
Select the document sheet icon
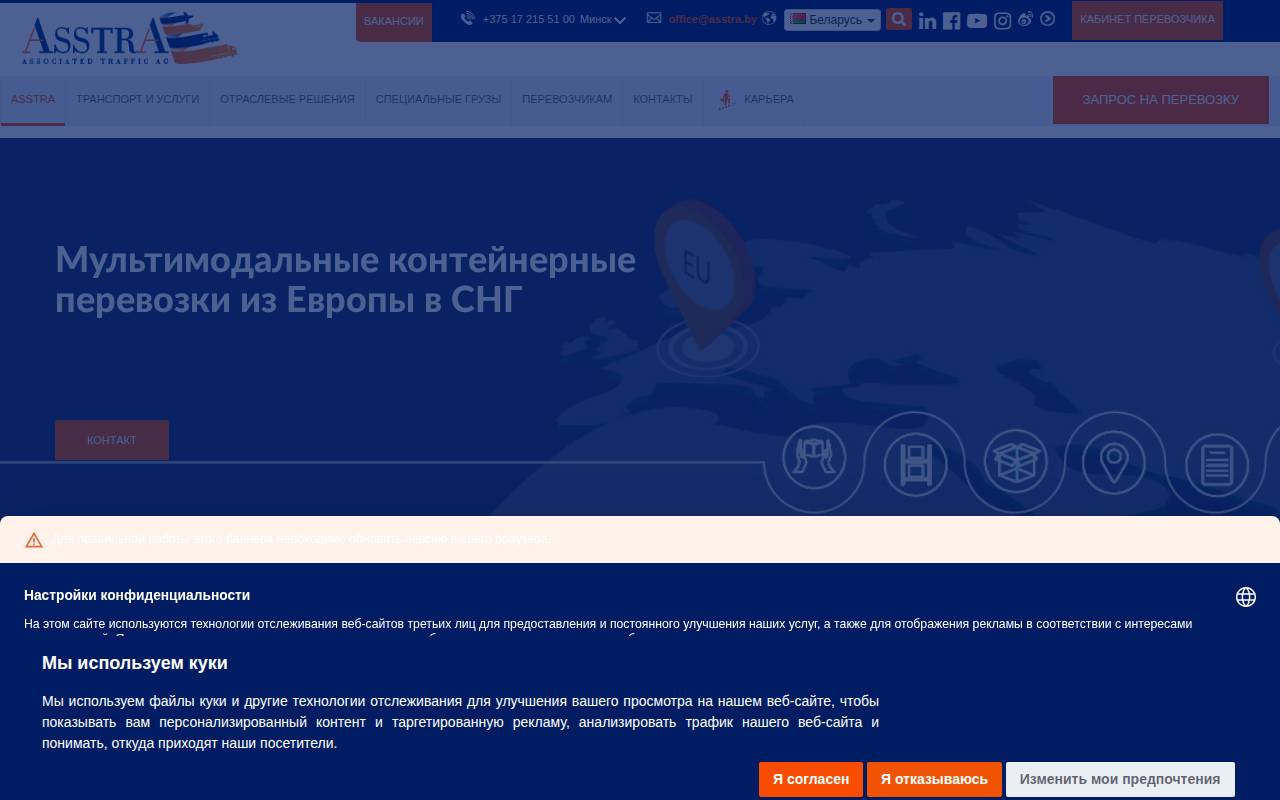click(1216, 465)
